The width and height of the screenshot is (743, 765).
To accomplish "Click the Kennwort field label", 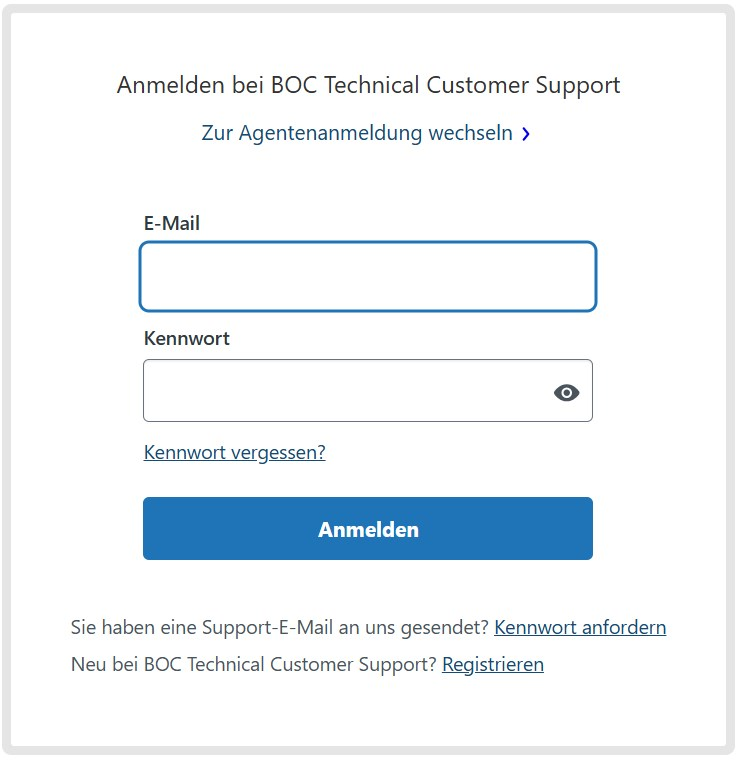I will click(186, 339).
